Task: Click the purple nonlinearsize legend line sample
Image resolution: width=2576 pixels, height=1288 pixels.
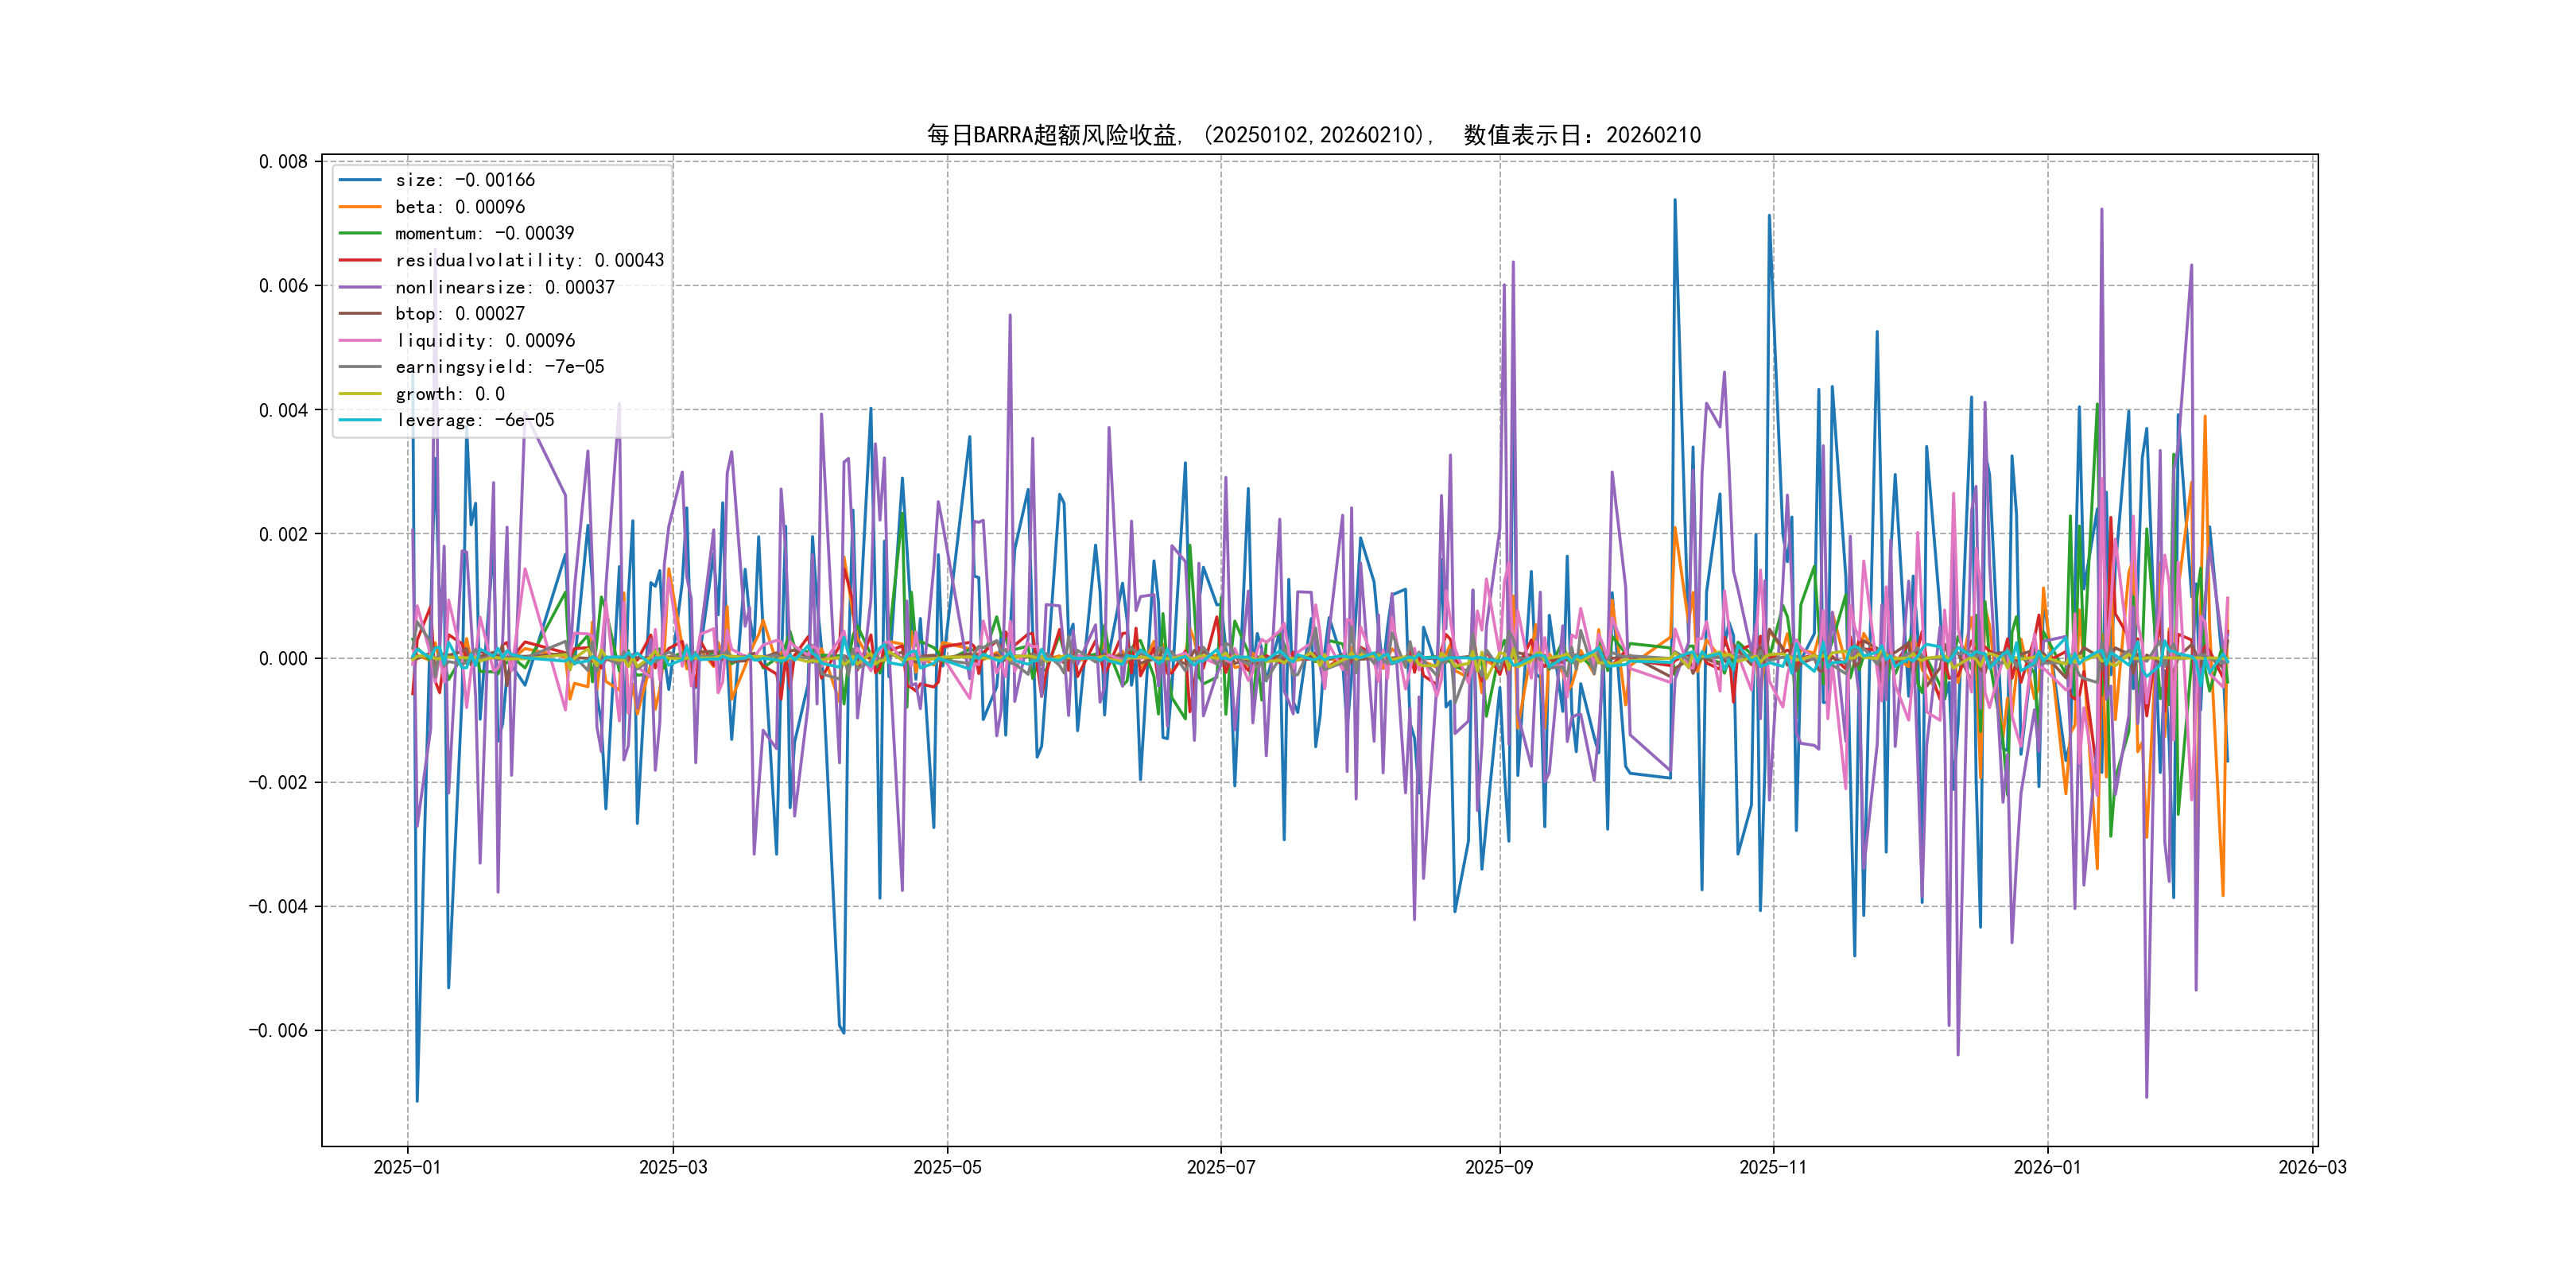Action: (x=360, y=287)
